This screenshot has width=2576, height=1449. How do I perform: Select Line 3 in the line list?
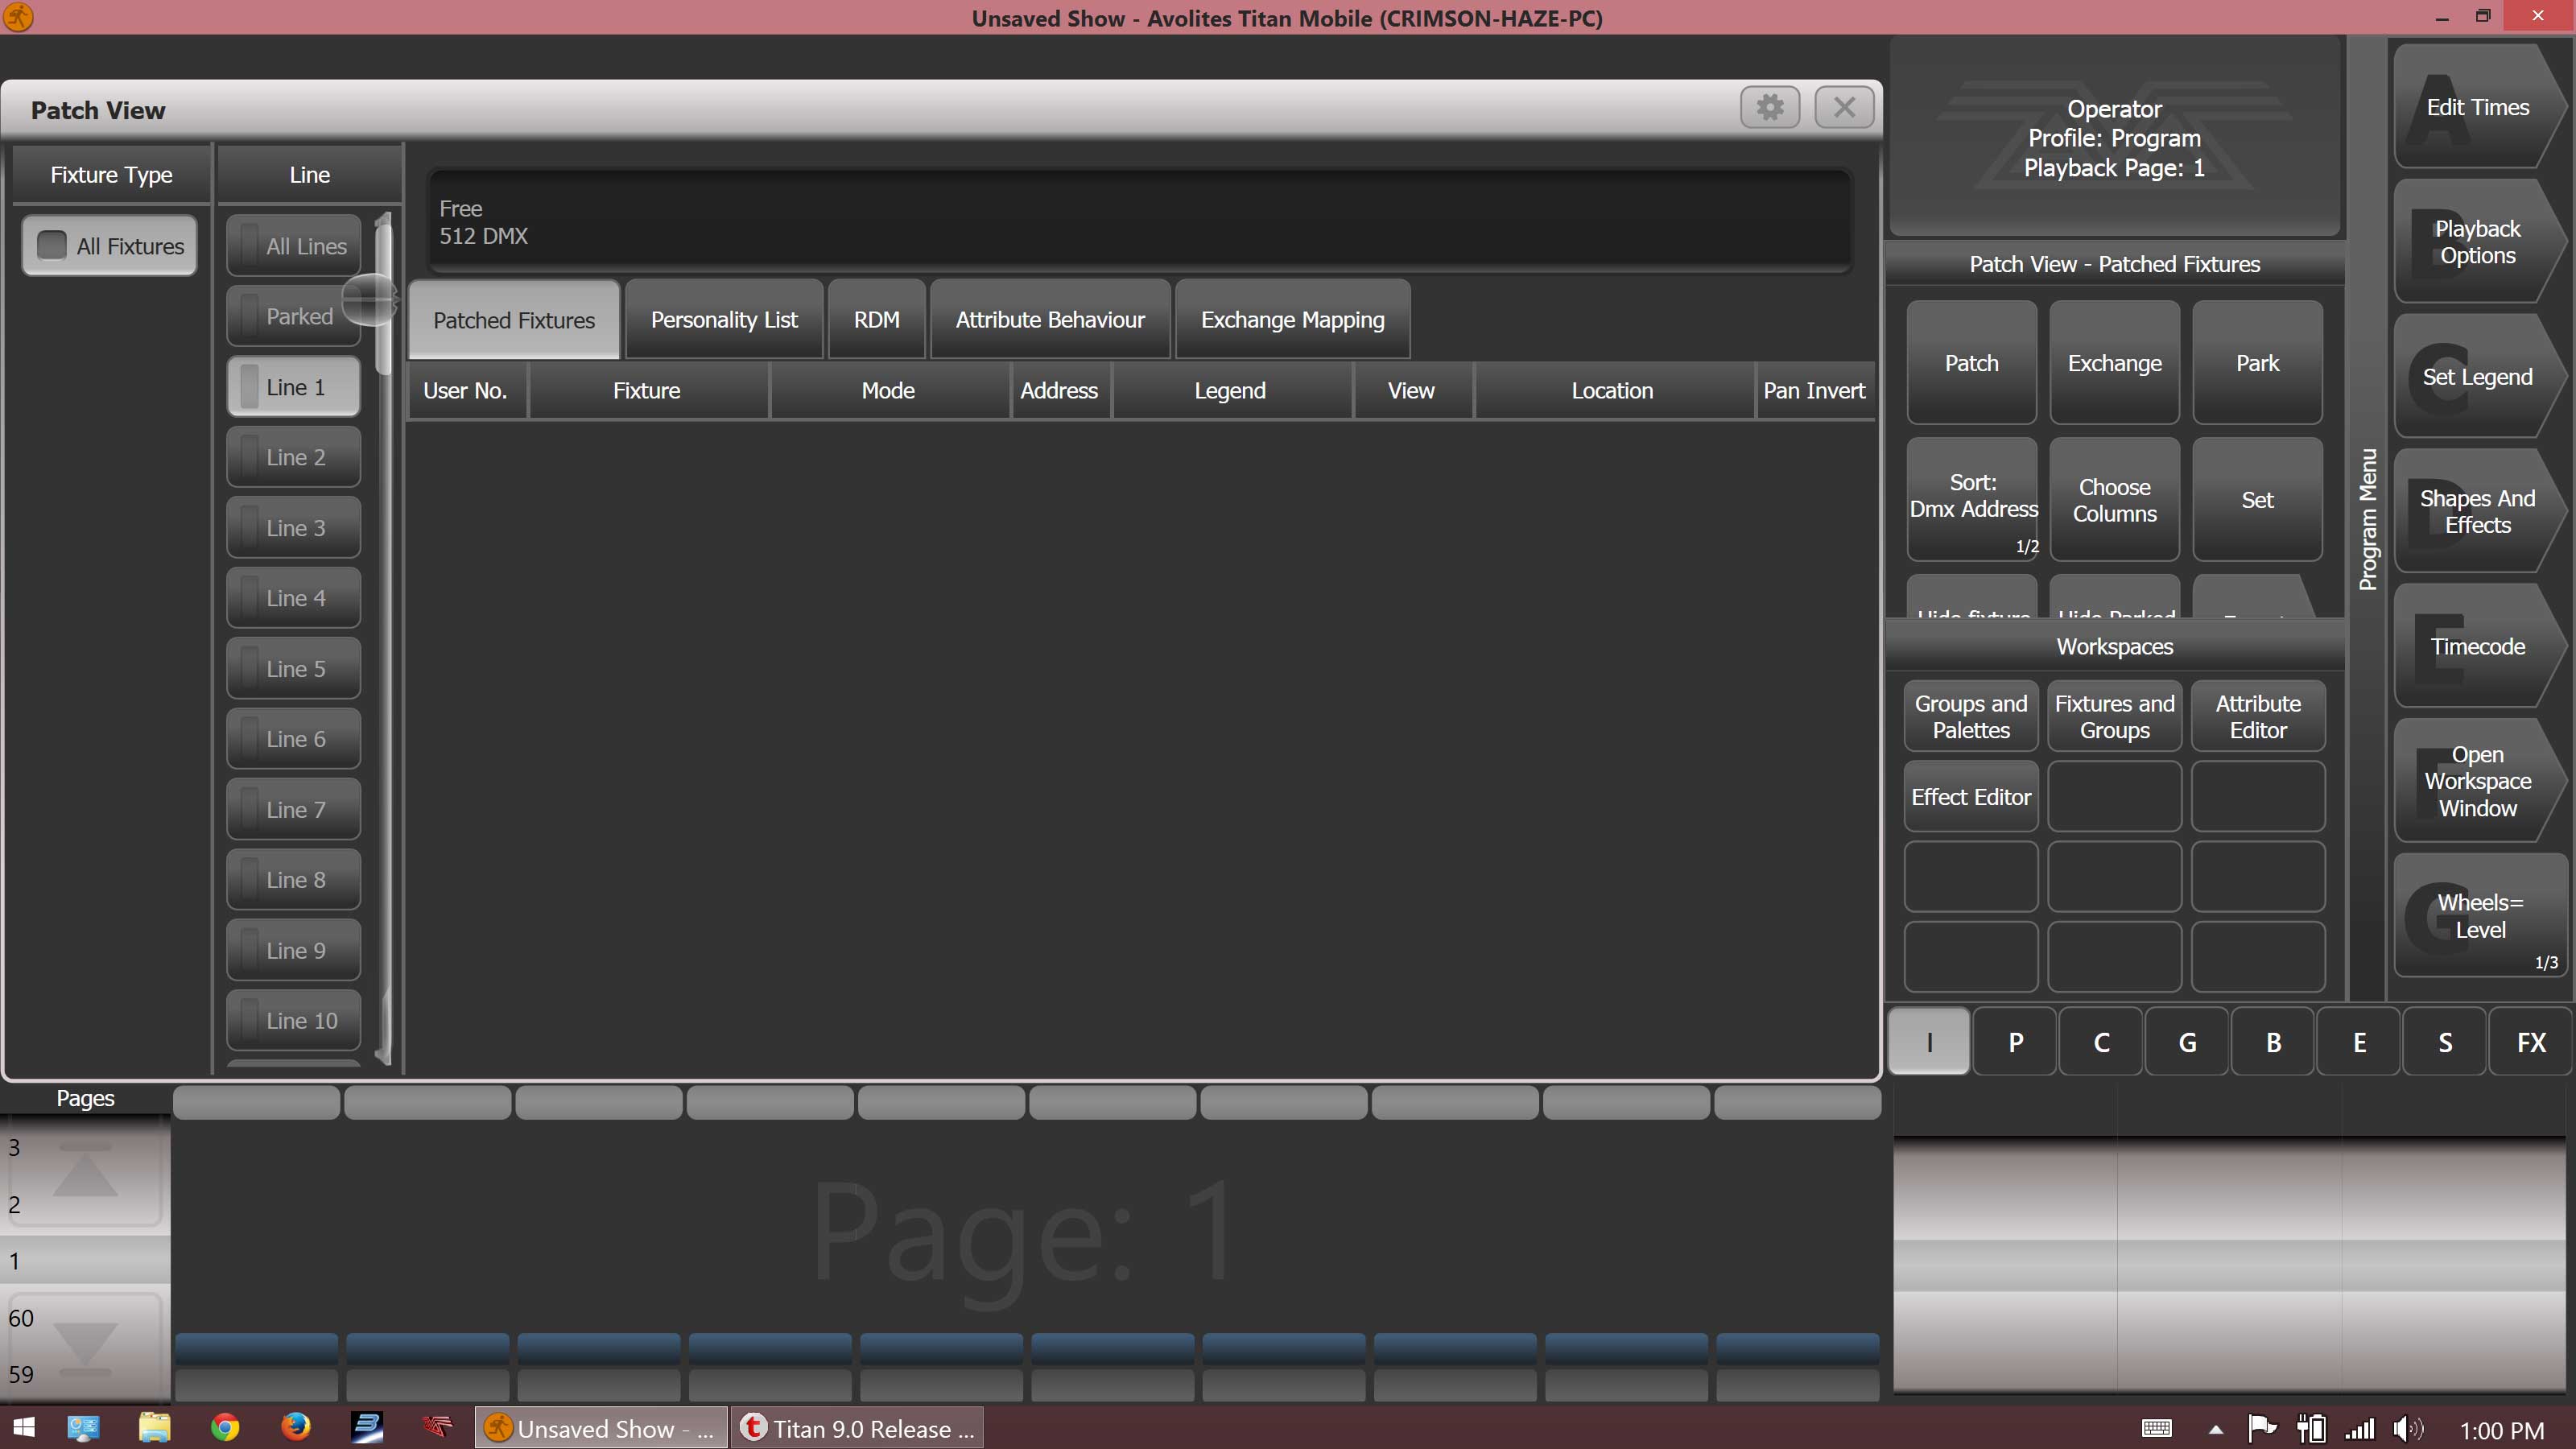294,528
